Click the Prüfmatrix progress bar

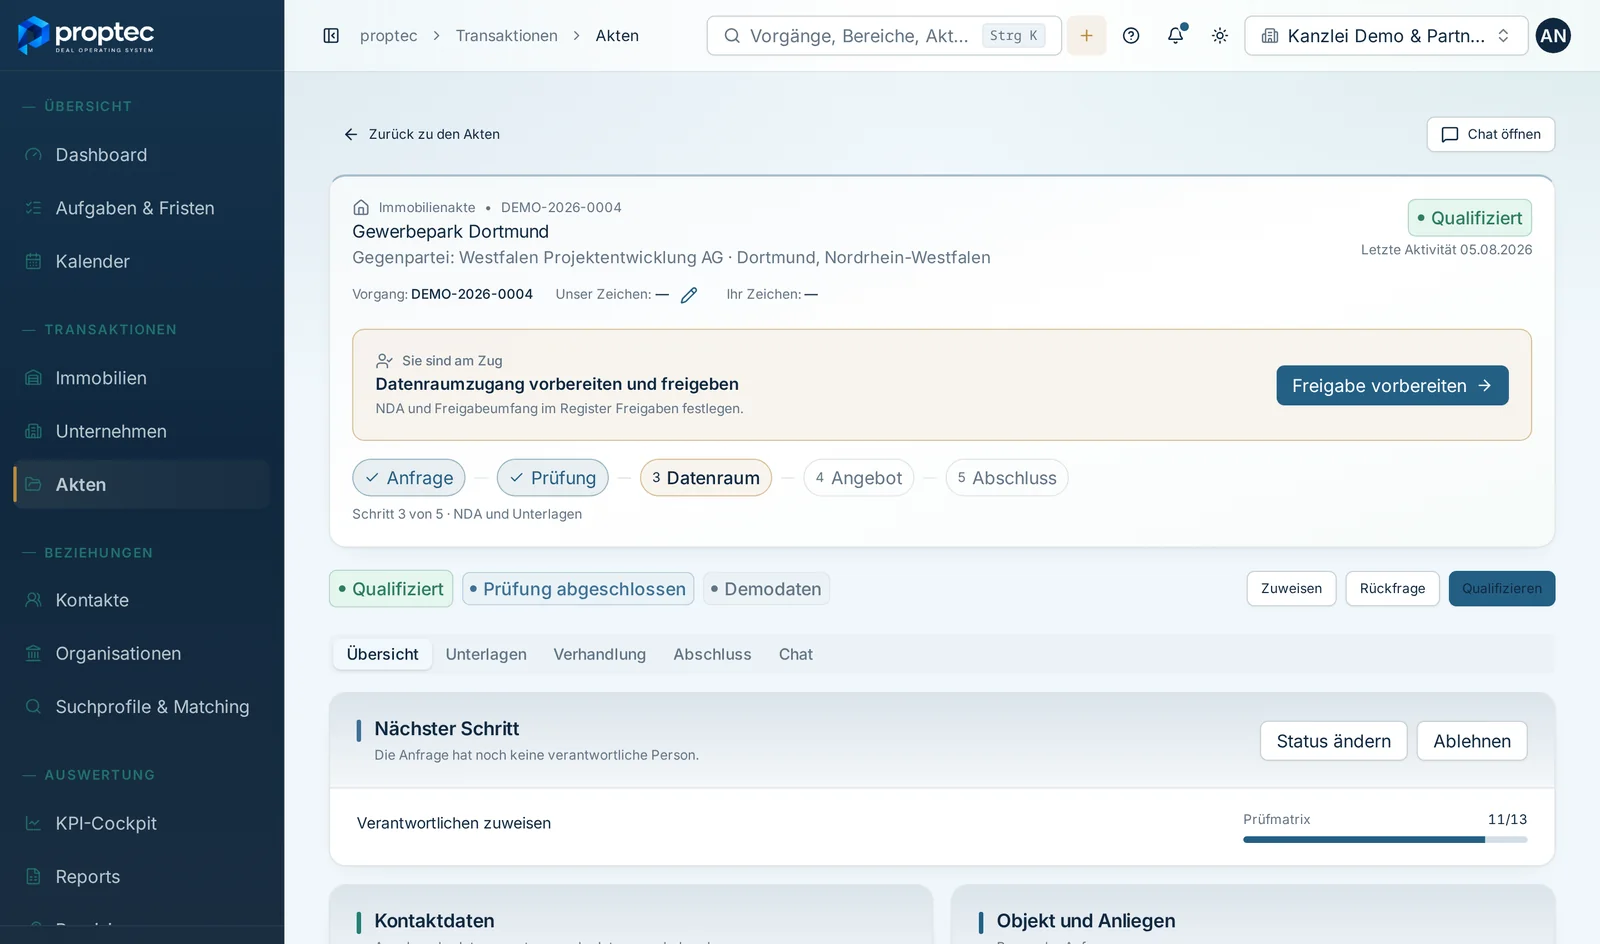(x=1385, y=839)
